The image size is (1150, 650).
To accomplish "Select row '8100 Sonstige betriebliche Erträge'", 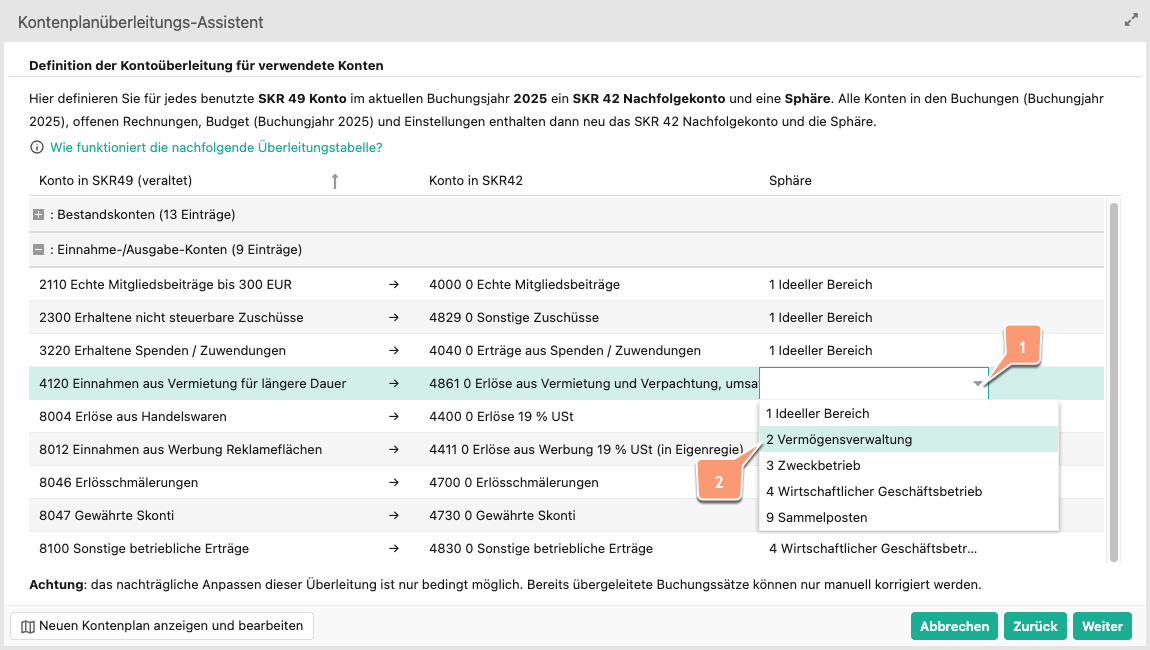I will click(566, 549).
